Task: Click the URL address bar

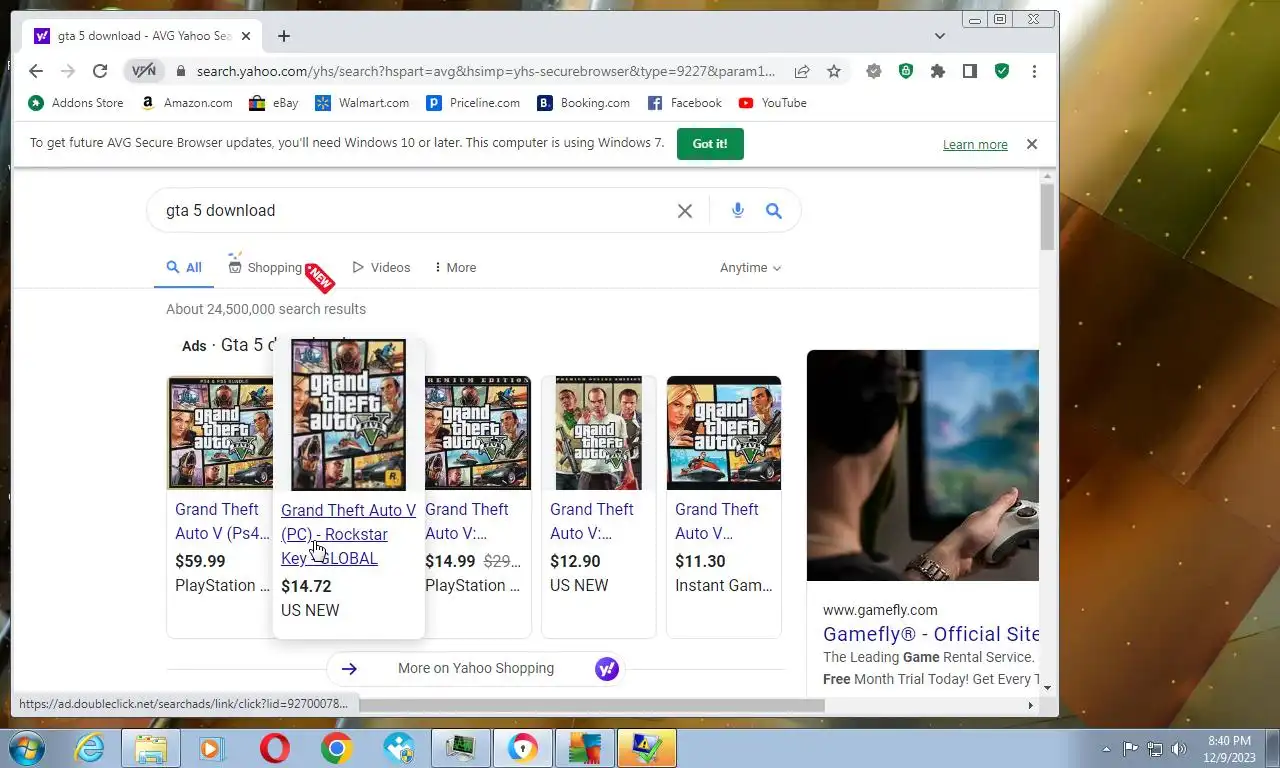Action: coord(485,71)
